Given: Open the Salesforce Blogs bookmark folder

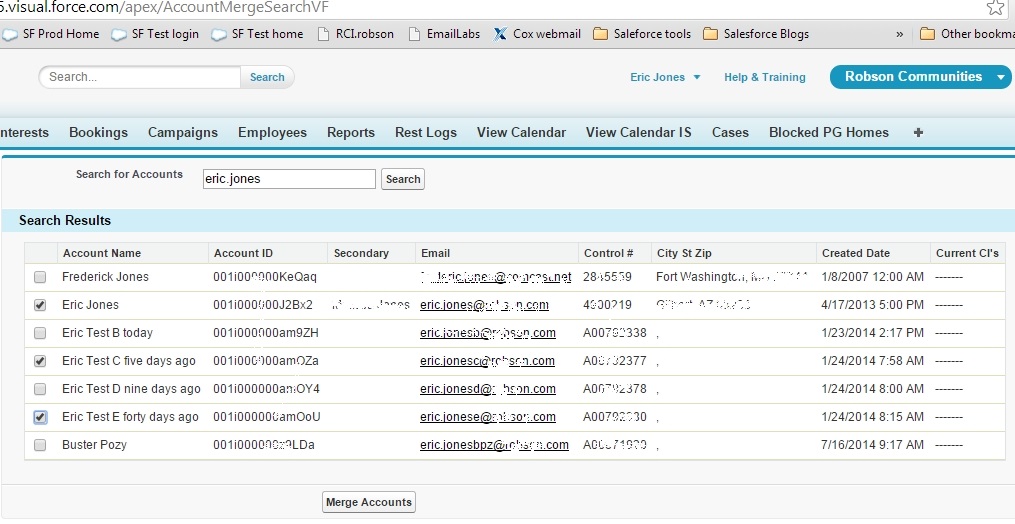Looking at the screenshot, I should click(x=756, y=34).
